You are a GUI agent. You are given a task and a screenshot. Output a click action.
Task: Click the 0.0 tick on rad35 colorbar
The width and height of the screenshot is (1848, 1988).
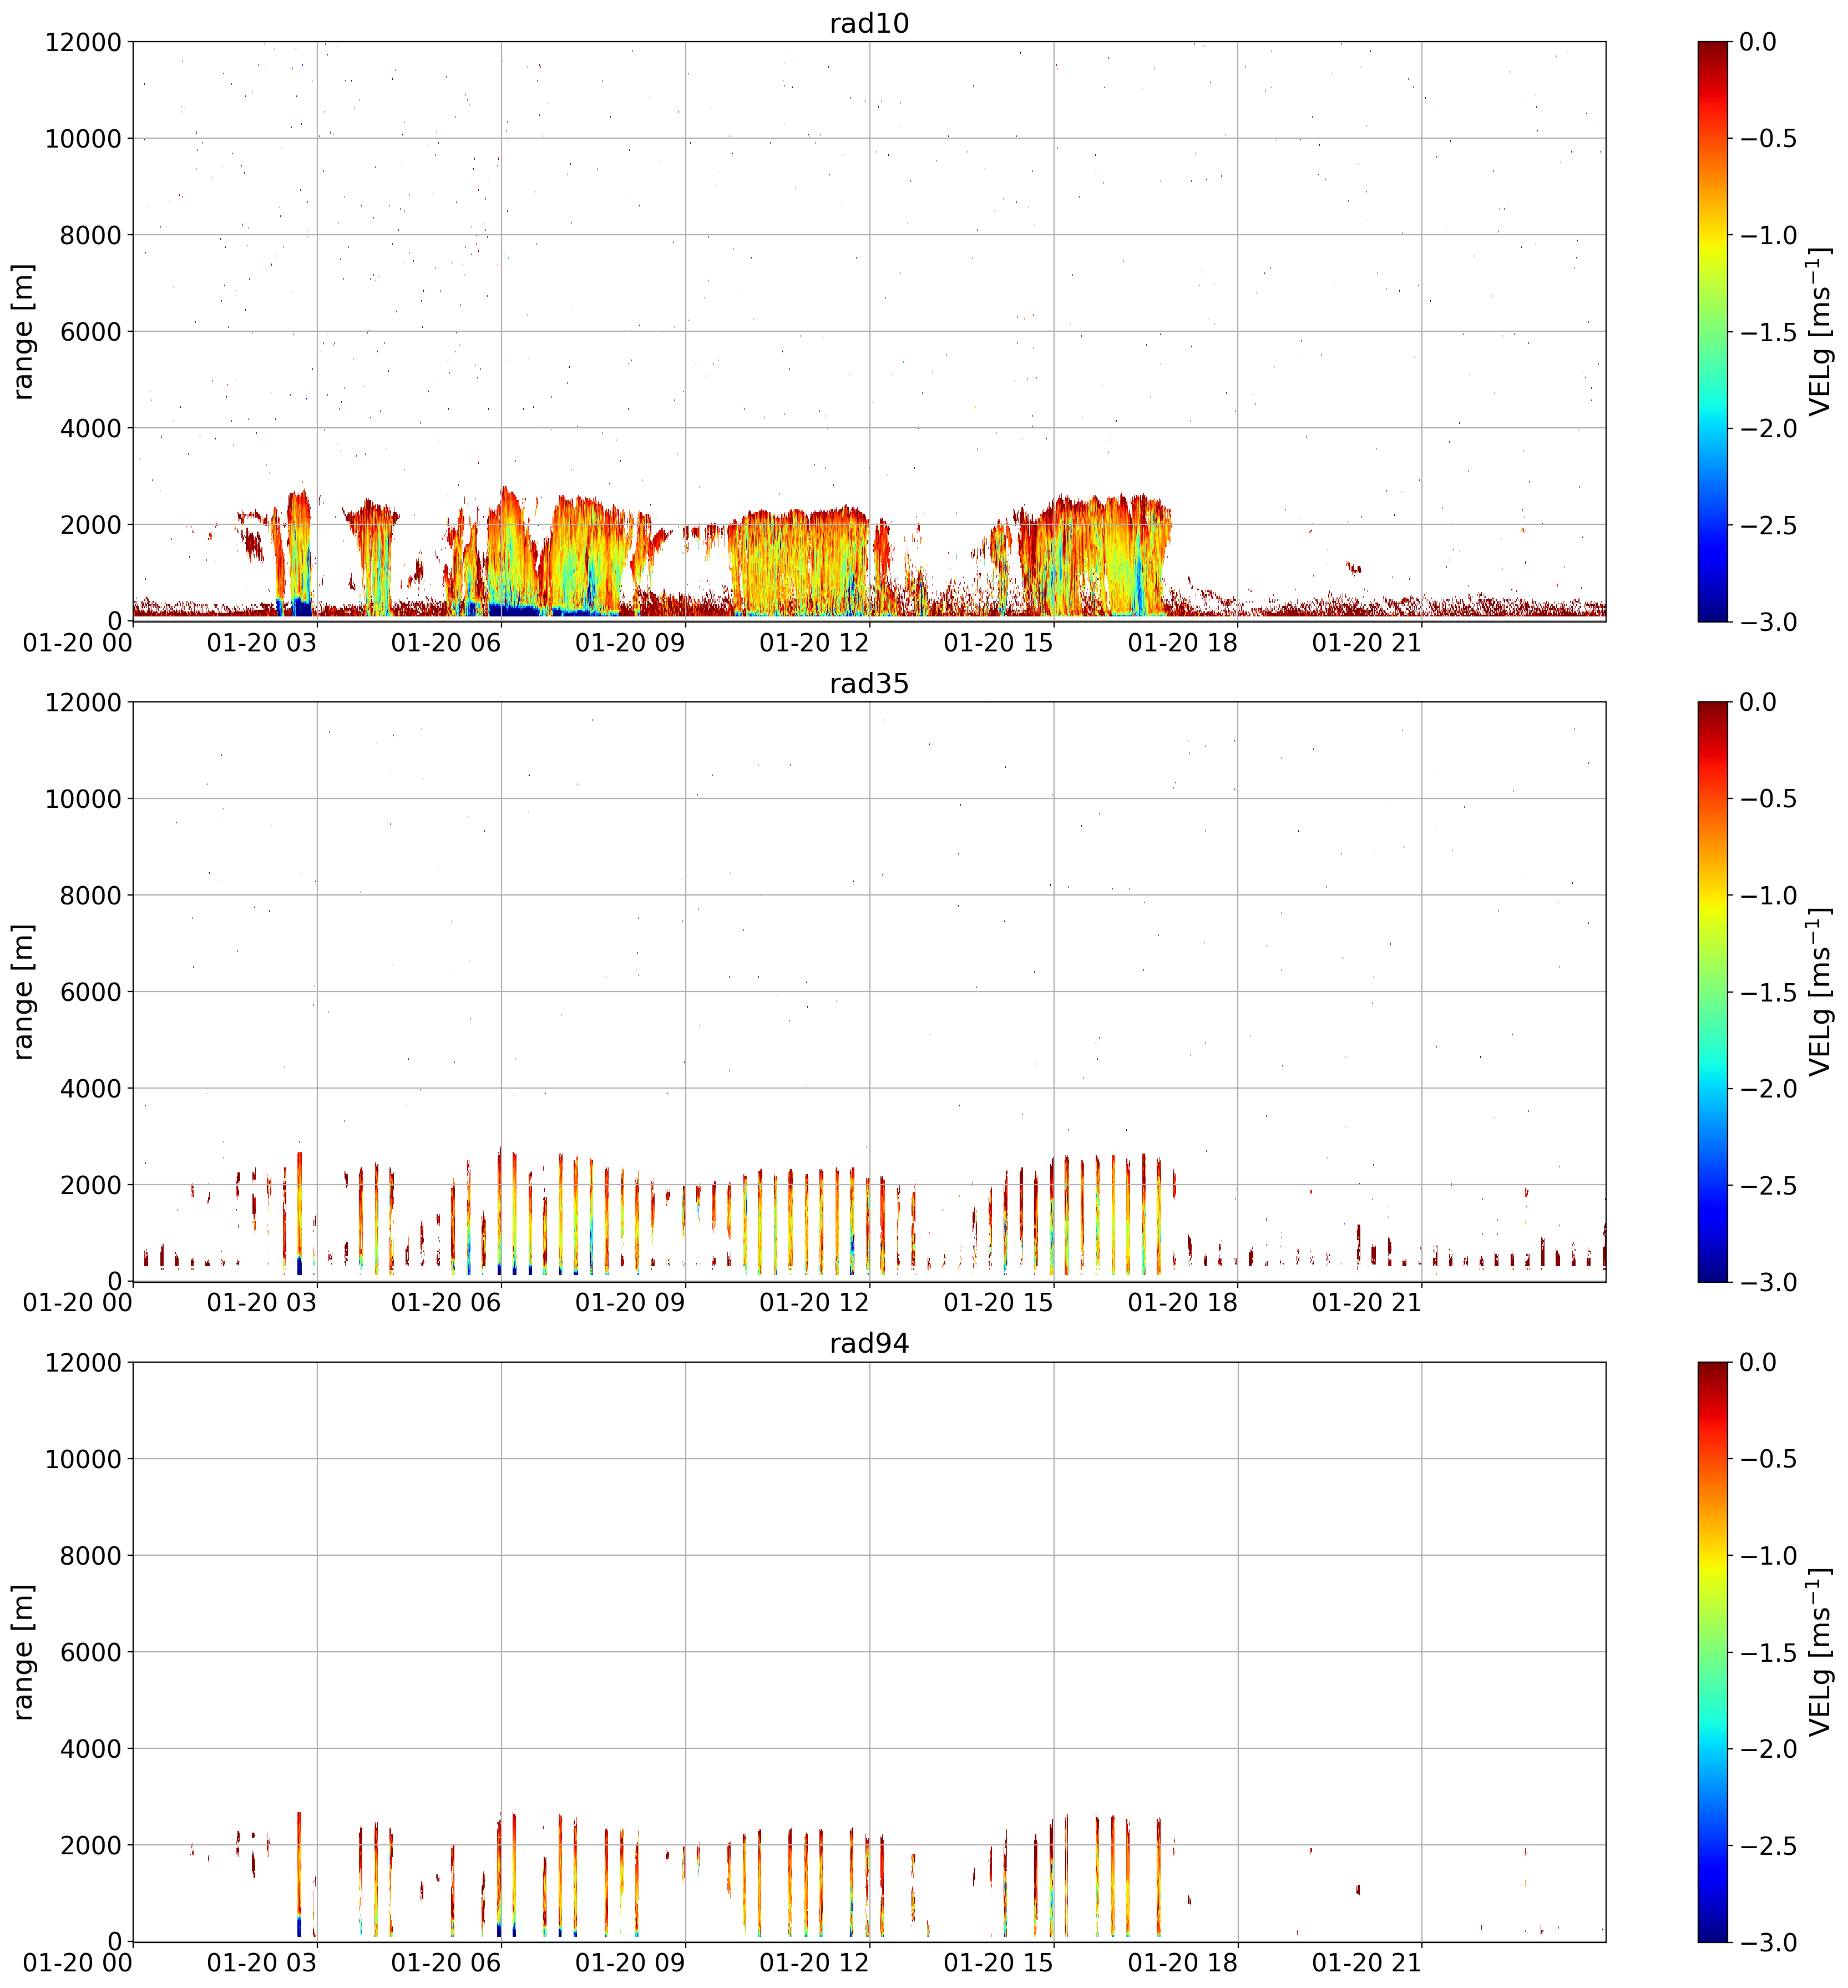click(x=1759, y=702)
